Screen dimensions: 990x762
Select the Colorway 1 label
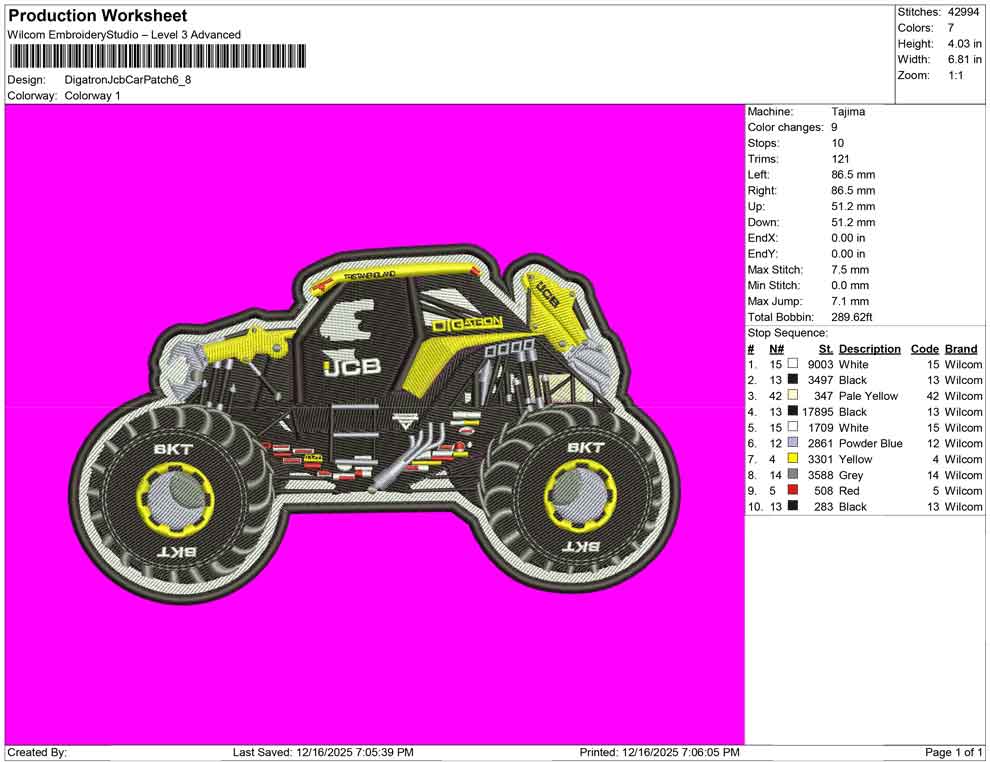pos(92,96)
